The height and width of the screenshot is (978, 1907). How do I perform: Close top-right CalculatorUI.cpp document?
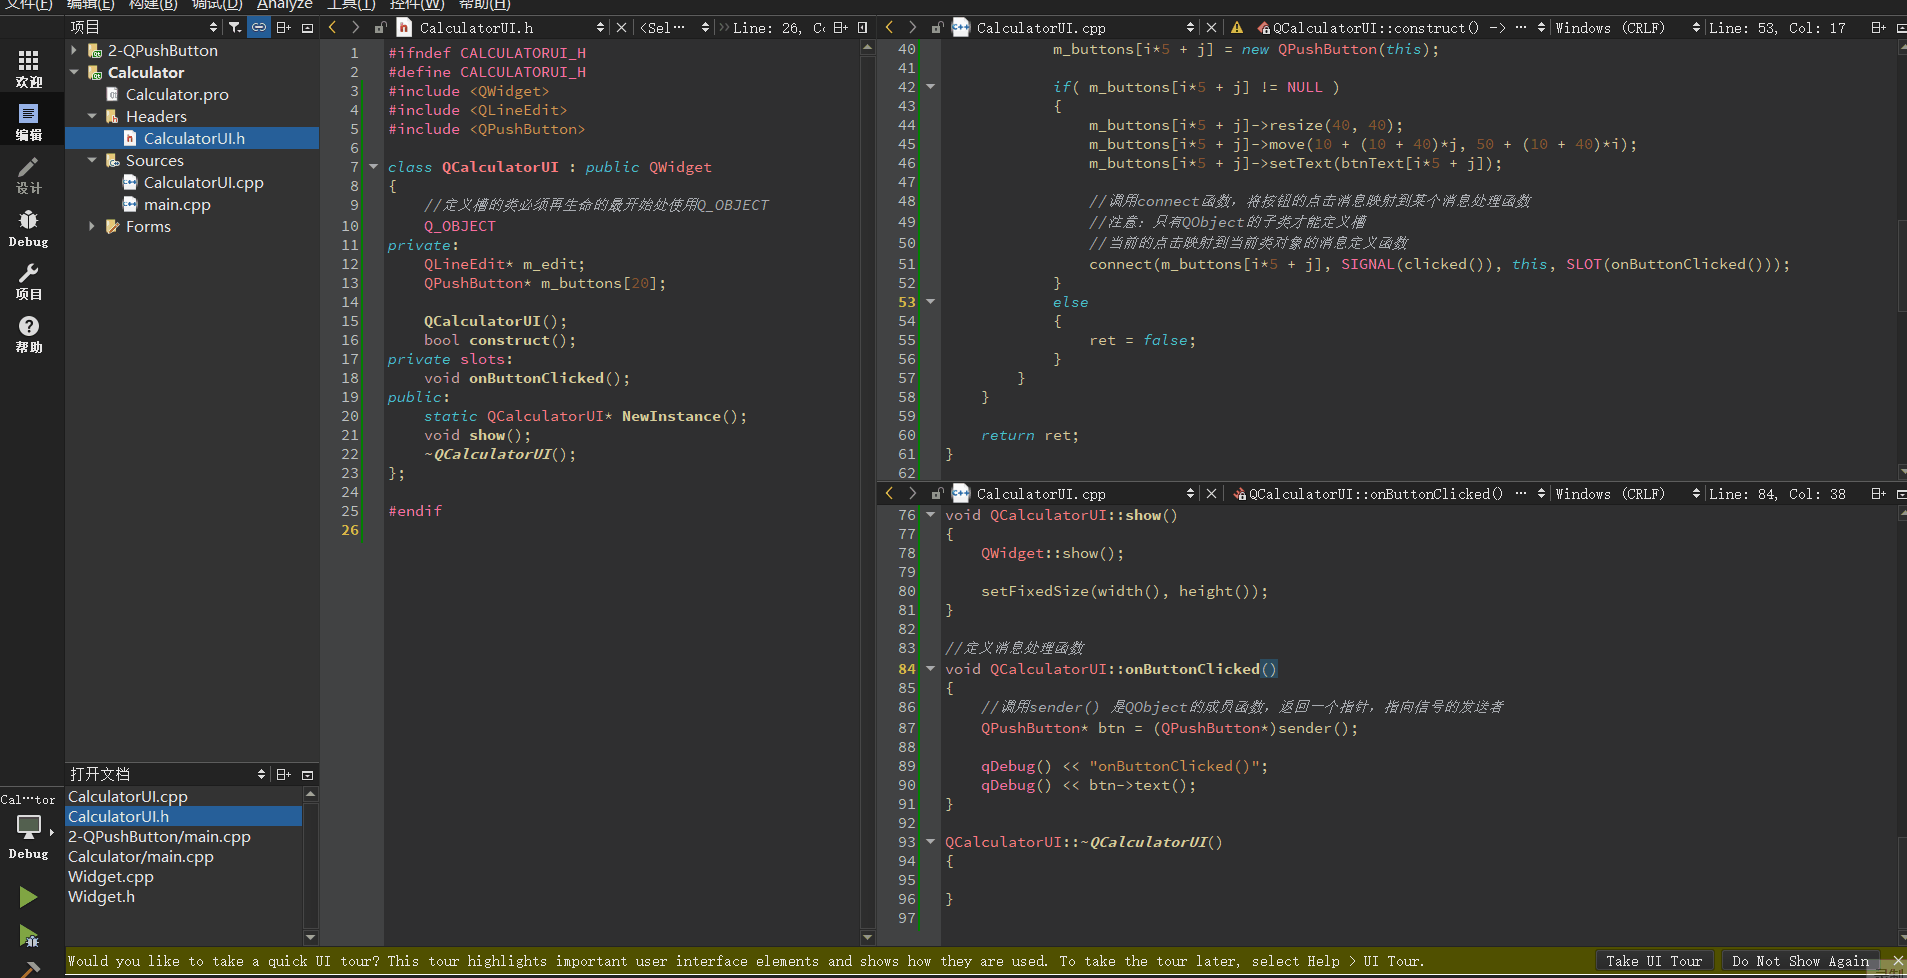coord(1211,28)
